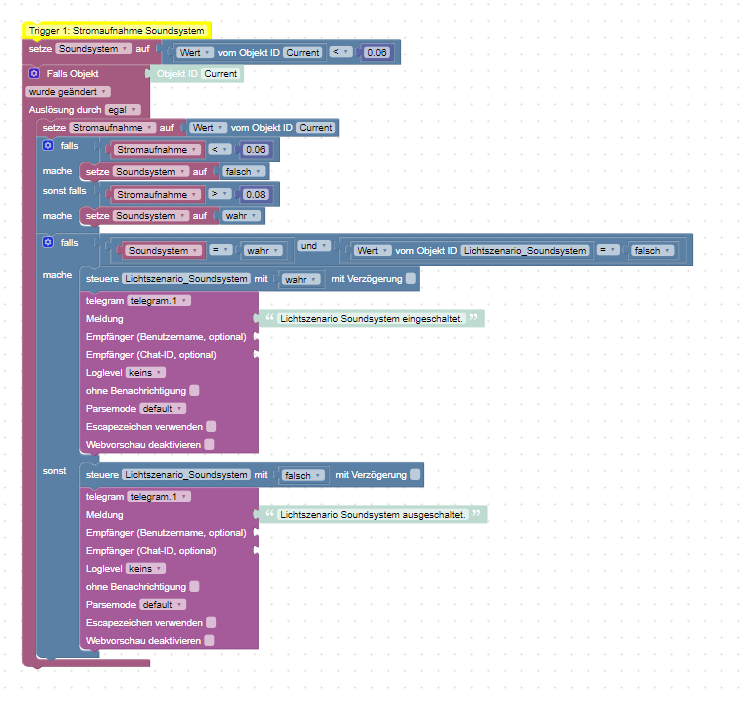Click Lichtszenario_Soundsystem ID in the falls condition

(x=525, y=251)
